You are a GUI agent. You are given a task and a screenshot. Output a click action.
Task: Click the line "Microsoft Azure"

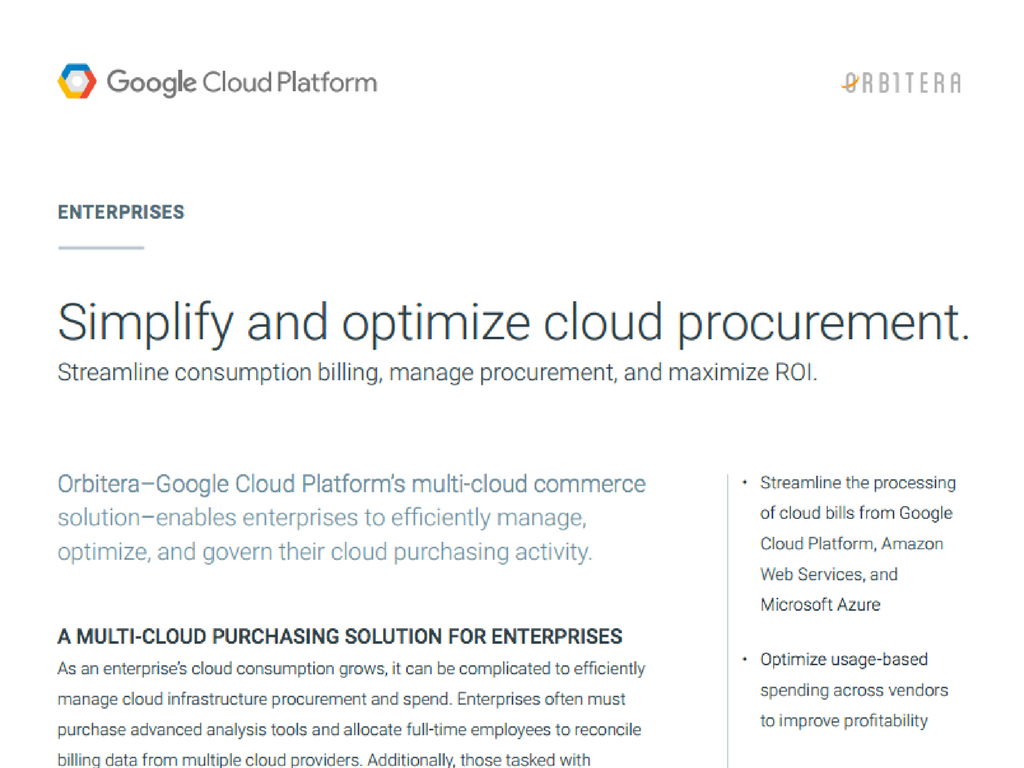820,605
